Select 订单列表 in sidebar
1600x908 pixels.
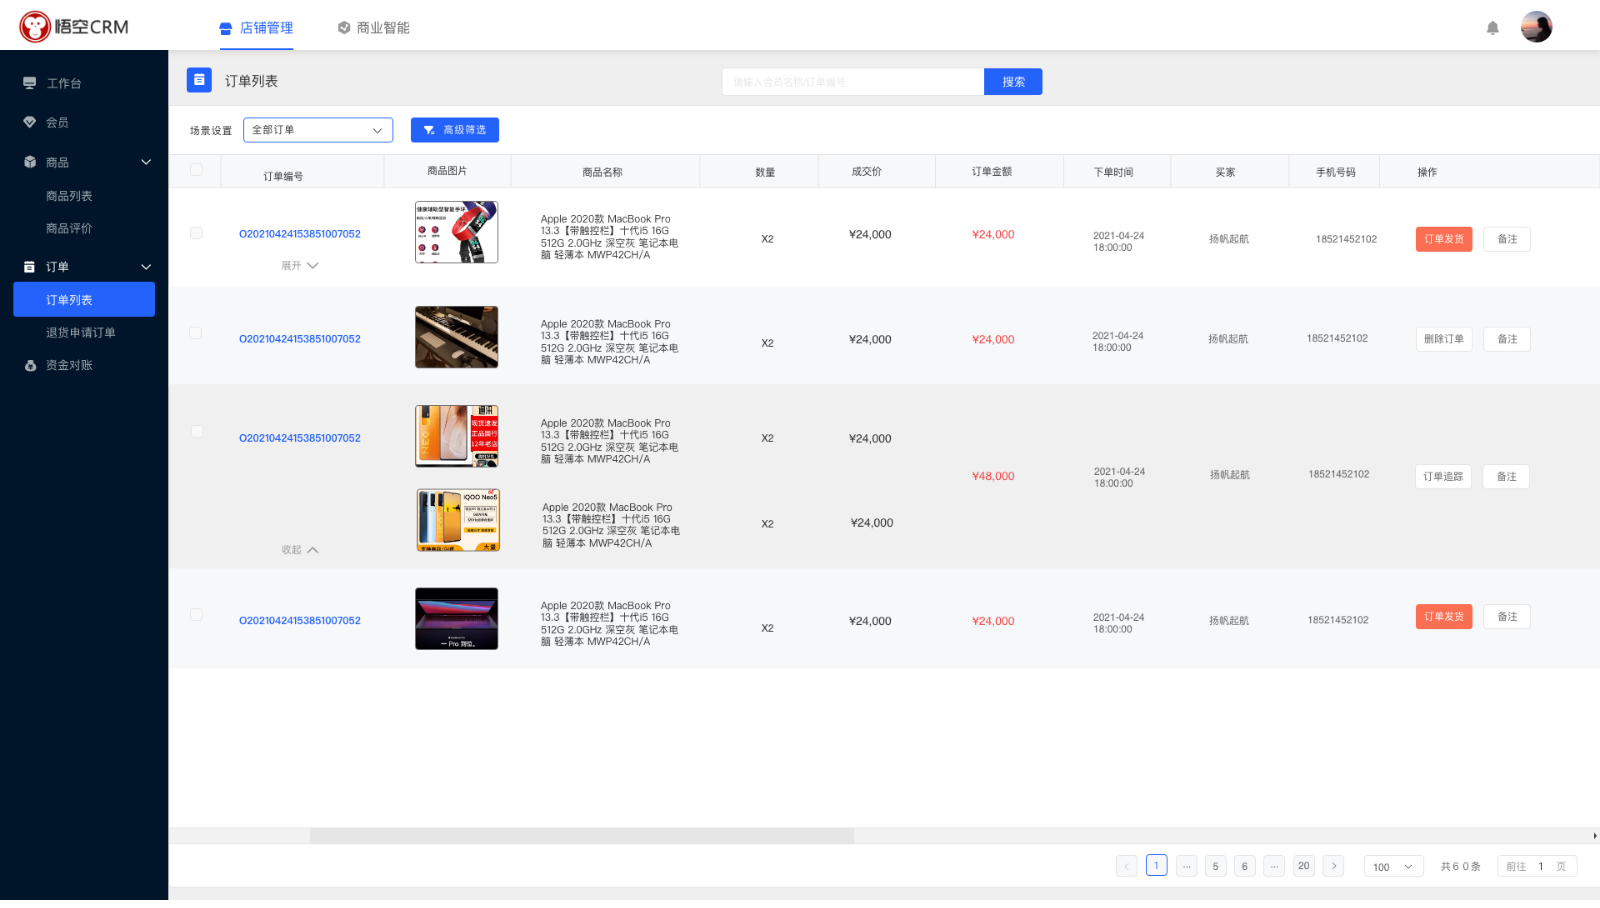[x=84, y=300]
